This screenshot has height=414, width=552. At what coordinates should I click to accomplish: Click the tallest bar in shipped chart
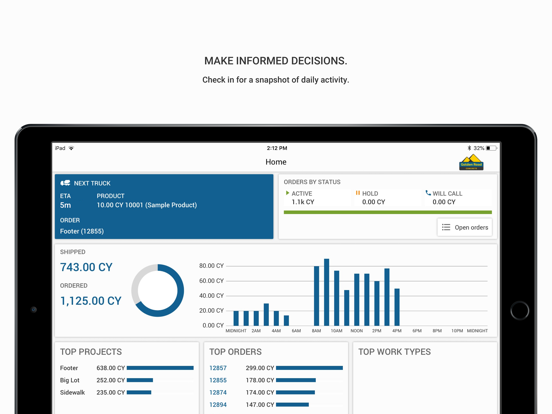pos(326,292)
